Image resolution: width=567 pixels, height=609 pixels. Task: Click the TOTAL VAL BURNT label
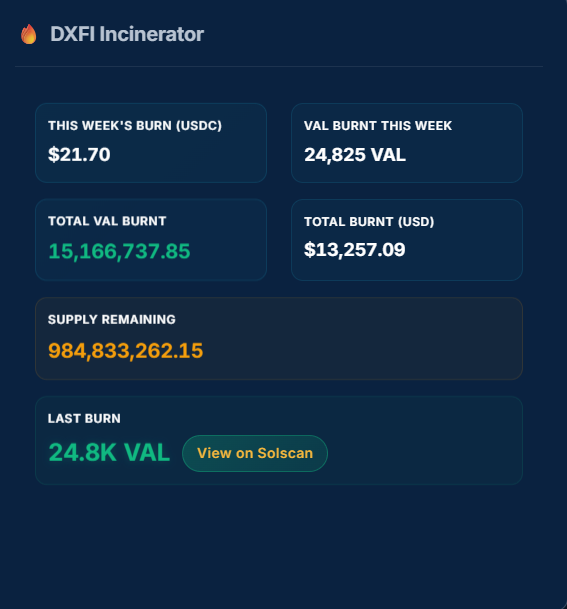point(107,221)
